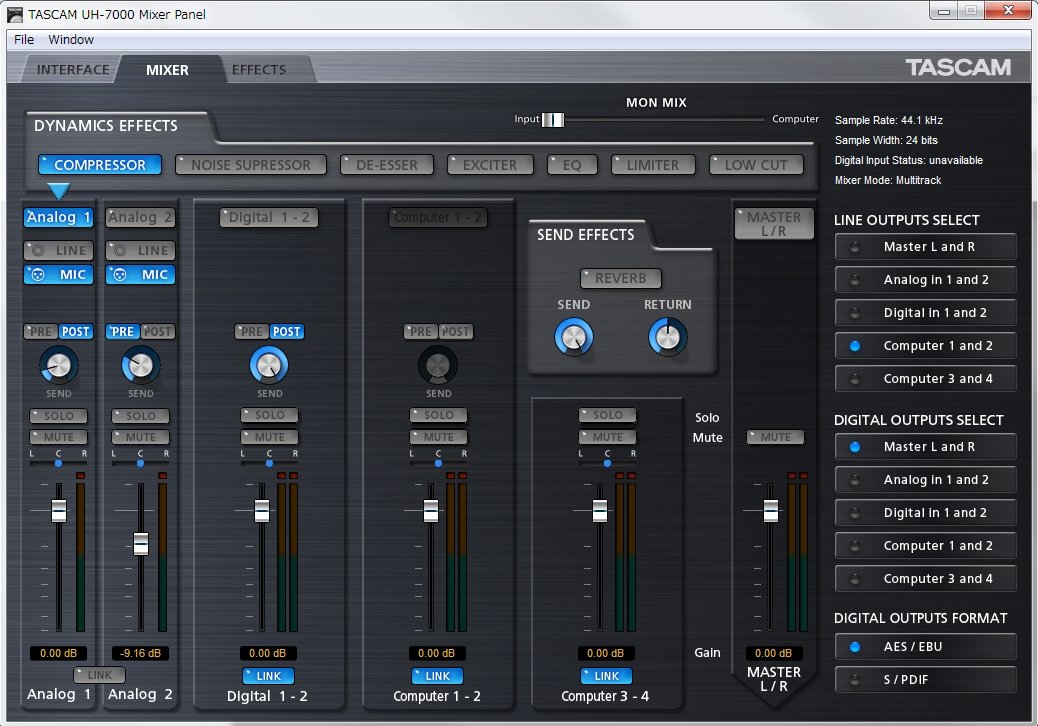Select MIC input on Analog 1
Viewport: 1038px width, 726px height.
(58, 275)
